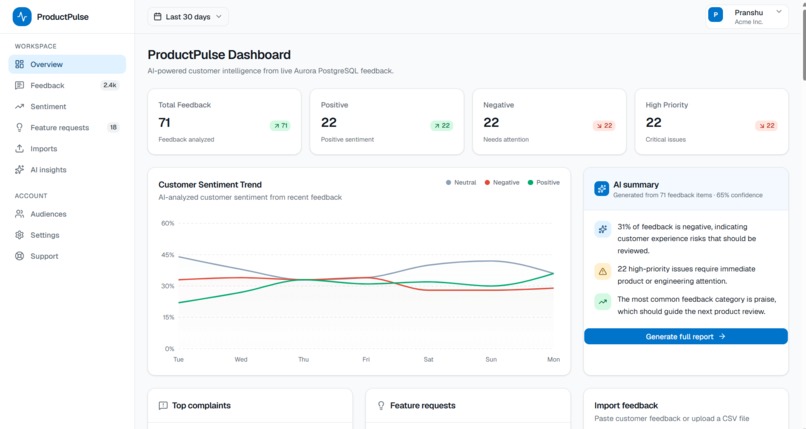Click the Import feedback card heading

pyautogui.click(x=626, y=405)
